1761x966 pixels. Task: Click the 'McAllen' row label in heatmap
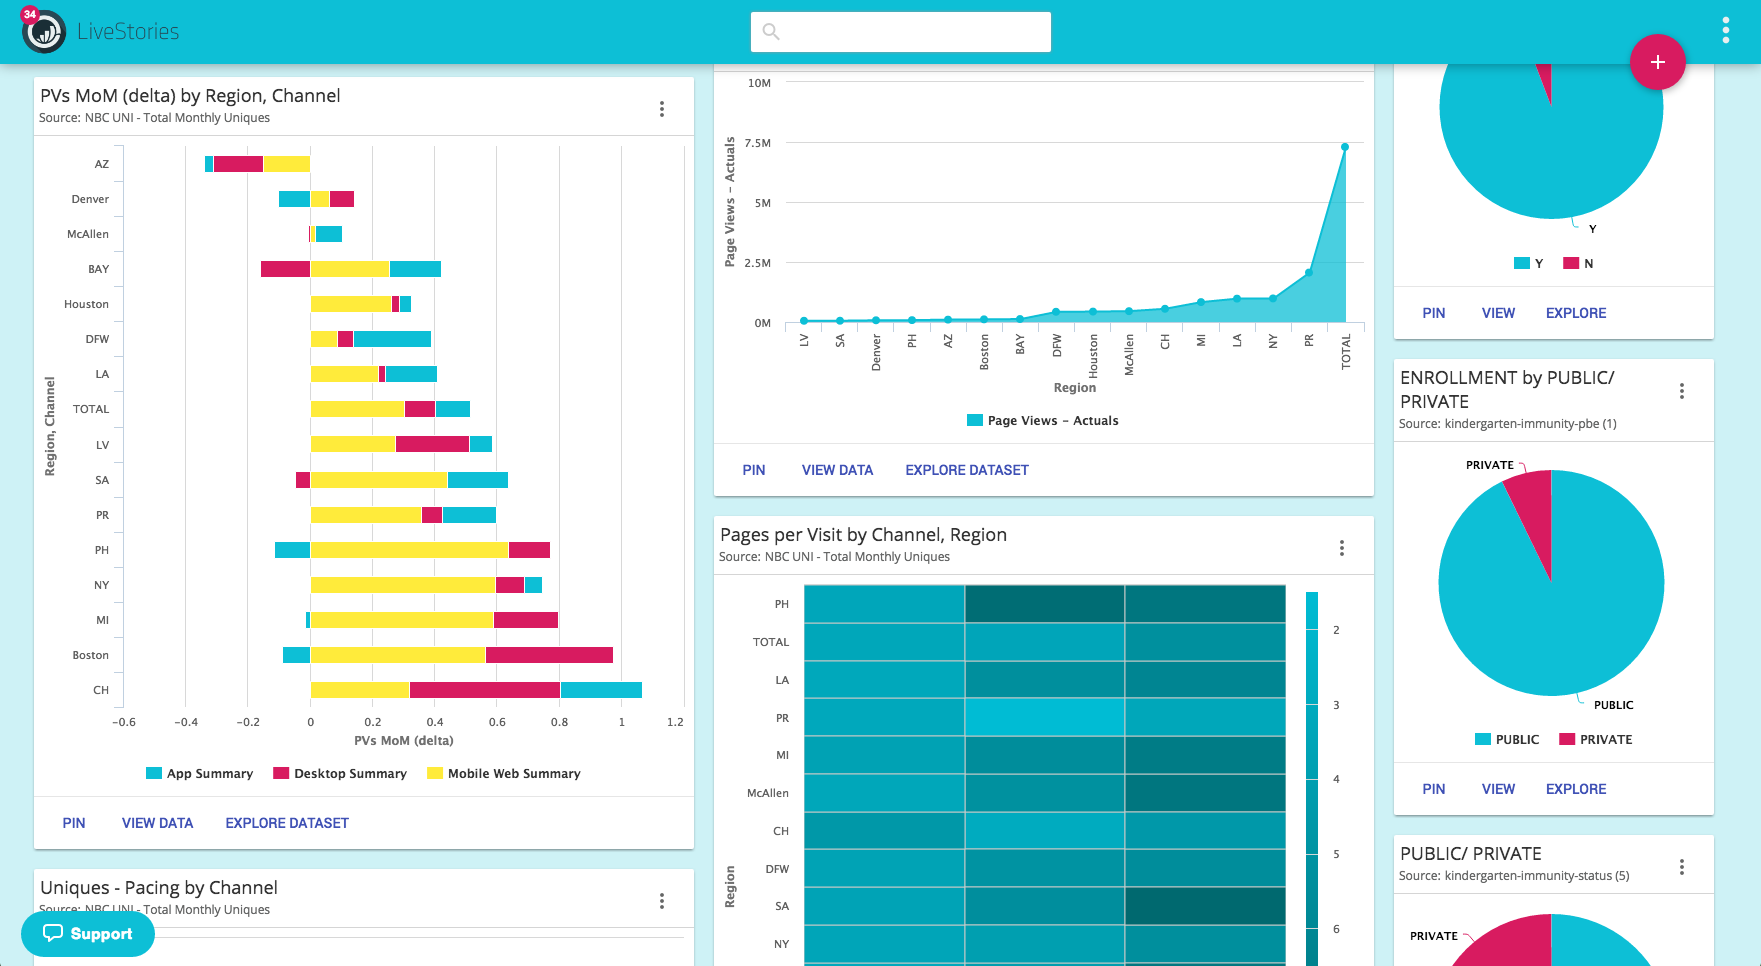click(x=768, y=793)
